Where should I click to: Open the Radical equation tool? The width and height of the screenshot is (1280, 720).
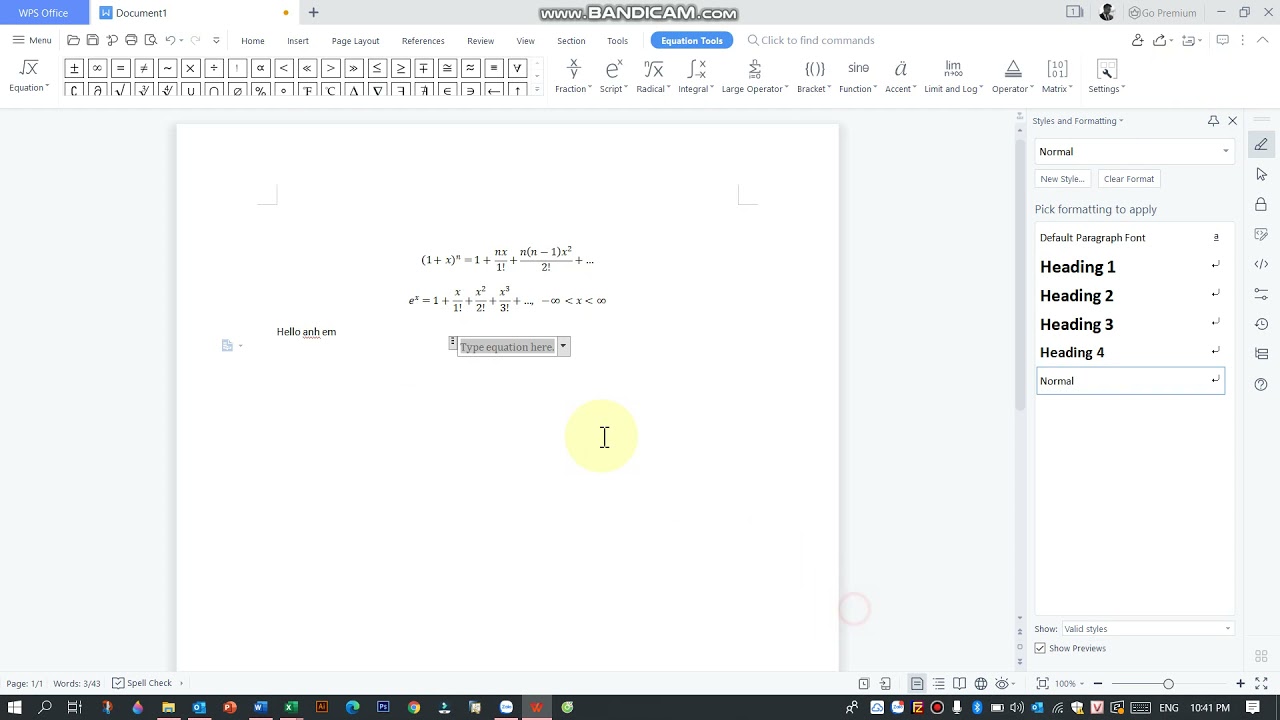click(653, 76)
